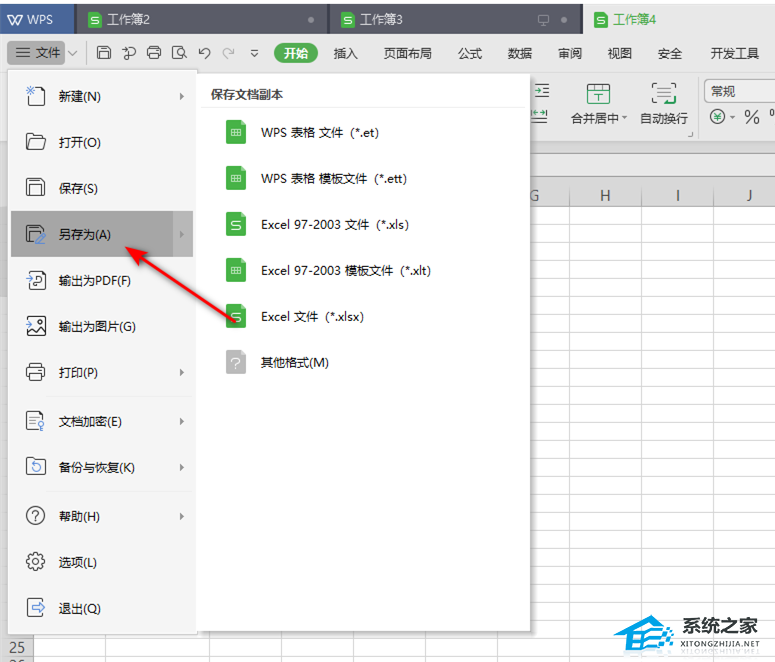
Task: Open the 开发工具 ribbon tab
Action: pyautogui.click(x=734, y=53)
